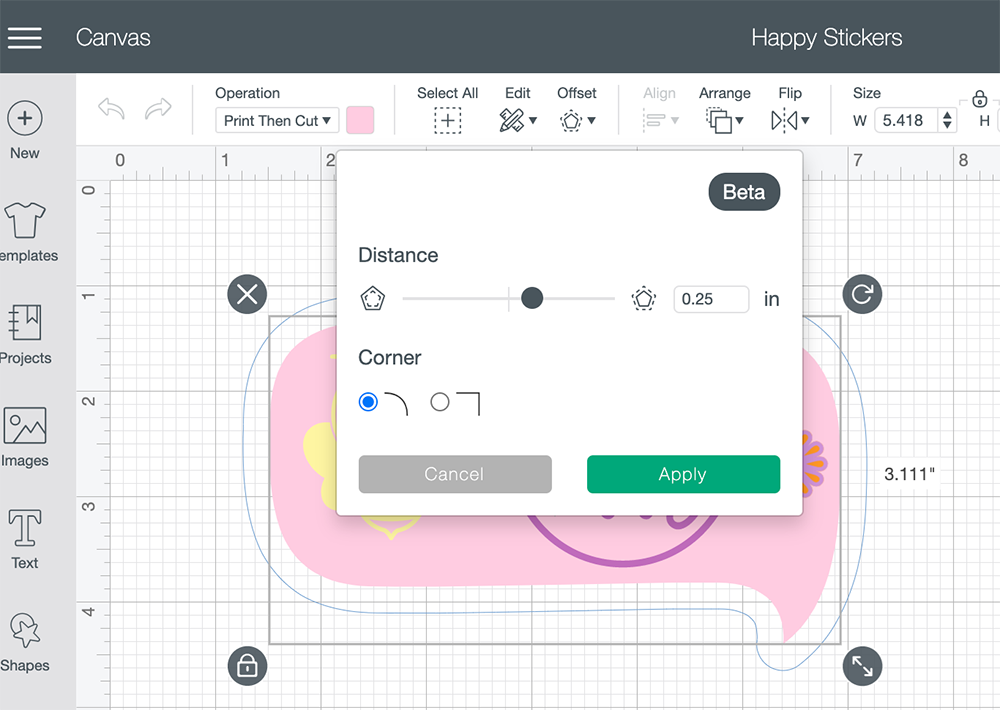1000x710 pixels.
Task: Select the Text tool
Action: coord(25,528)
